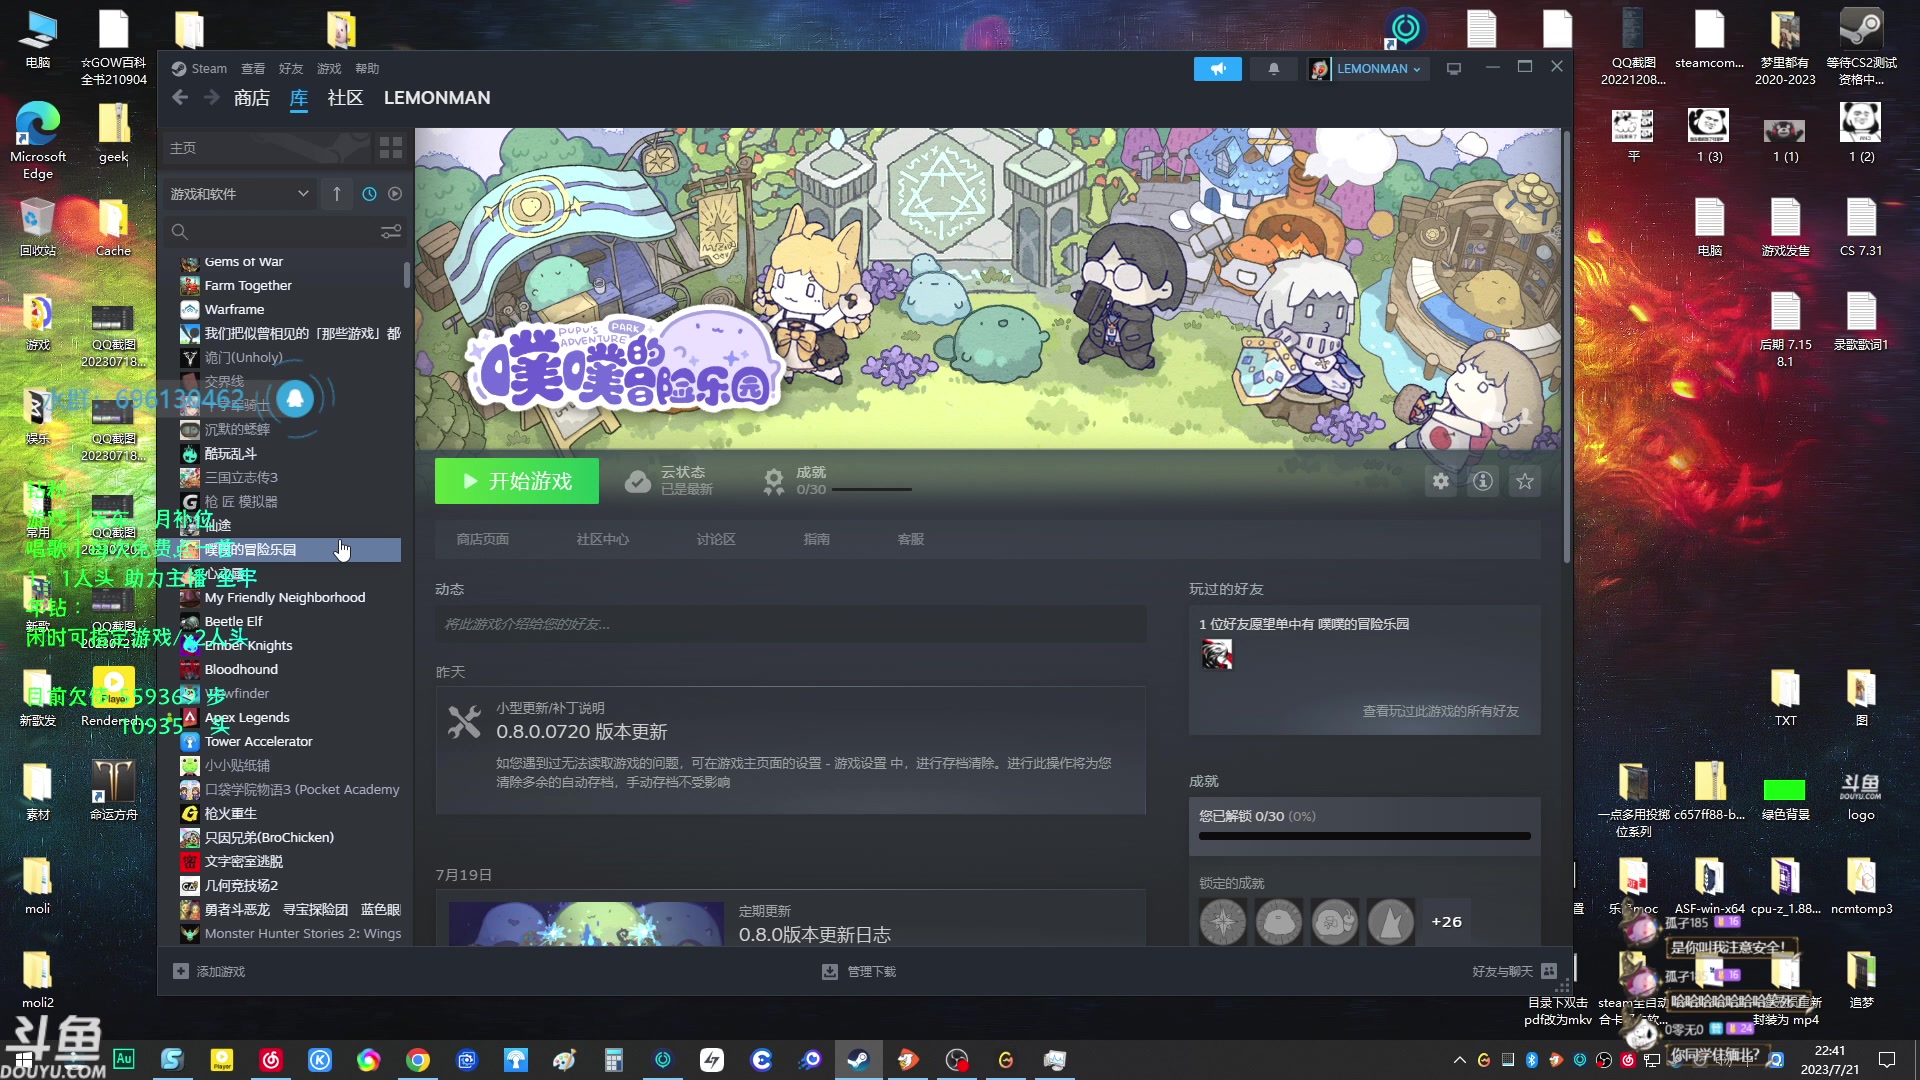Open the 帮助 menu
1920x1080 pixels.
click(367, 68)
